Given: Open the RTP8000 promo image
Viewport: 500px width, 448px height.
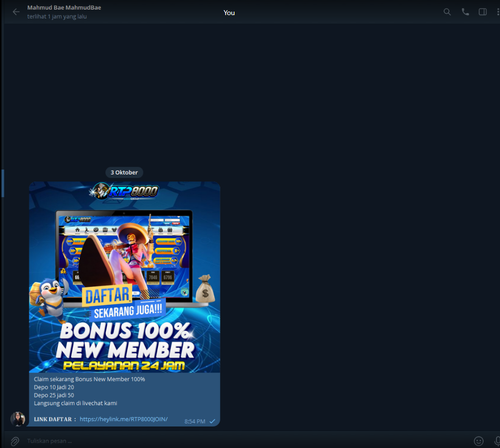Looking at the screenshot, I should point(124,277).
